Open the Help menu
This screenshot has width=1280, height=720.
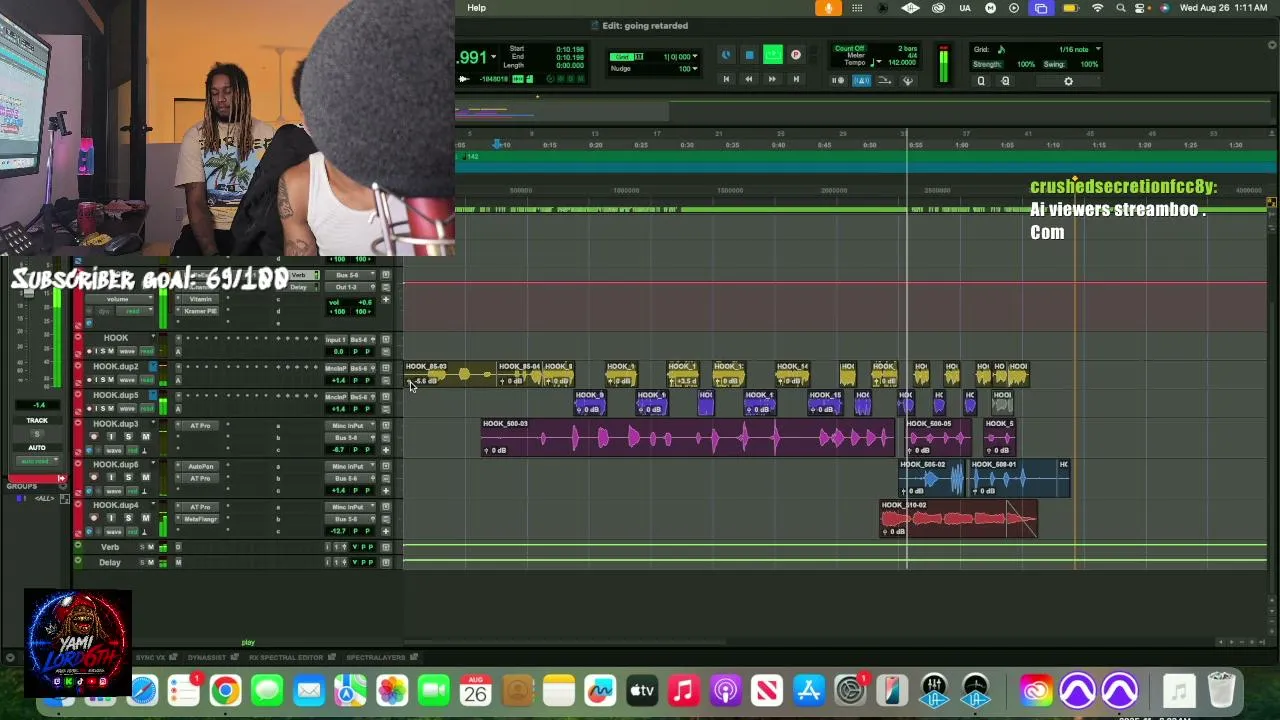477,8
